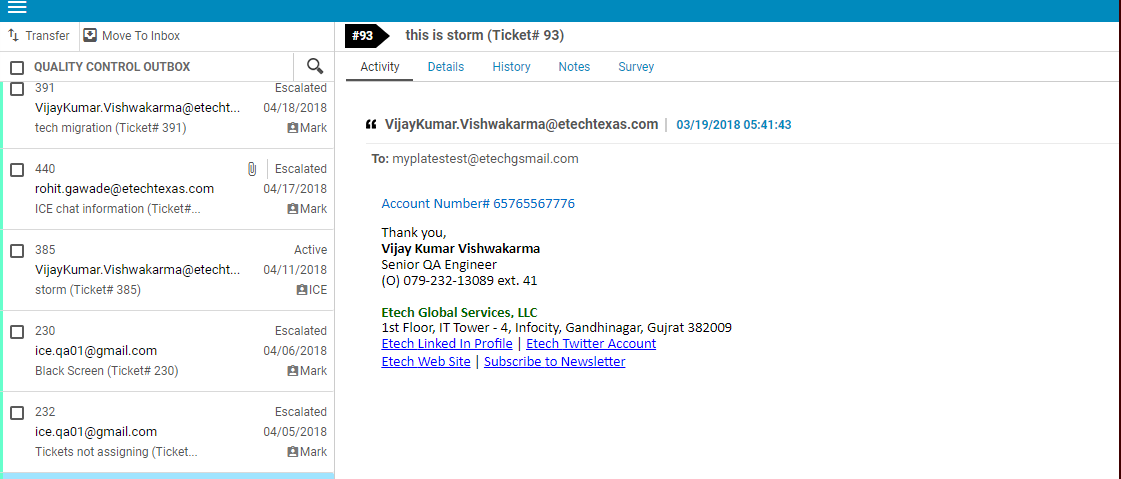Switch to the Details tab

[445, 66]
